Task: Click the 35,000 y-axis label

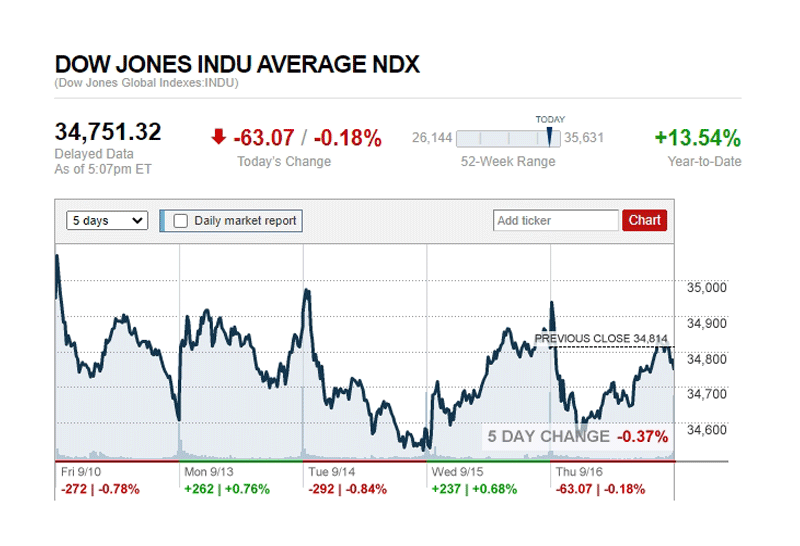Action: coord(706,288)
